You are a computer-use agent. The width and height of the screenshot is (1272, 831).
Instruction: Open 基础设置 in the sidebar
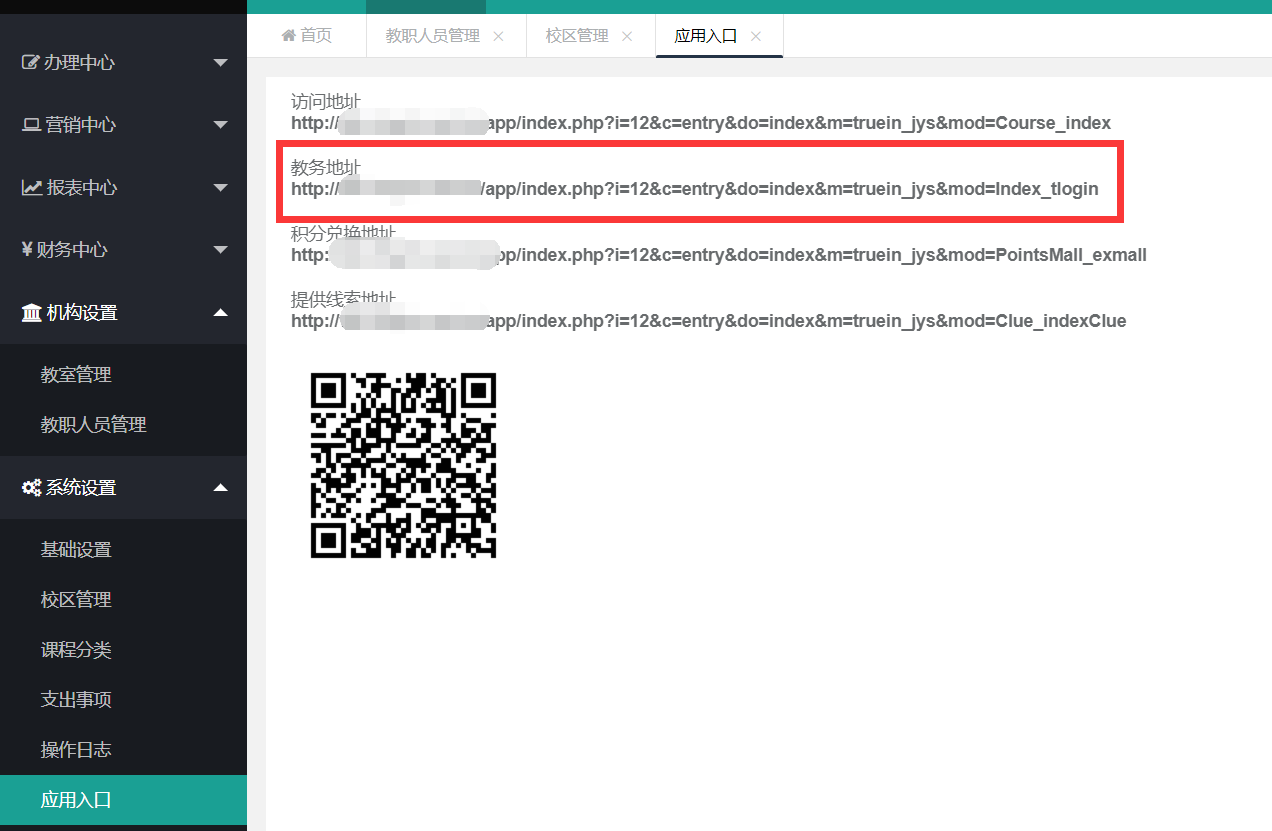[76, 550]
